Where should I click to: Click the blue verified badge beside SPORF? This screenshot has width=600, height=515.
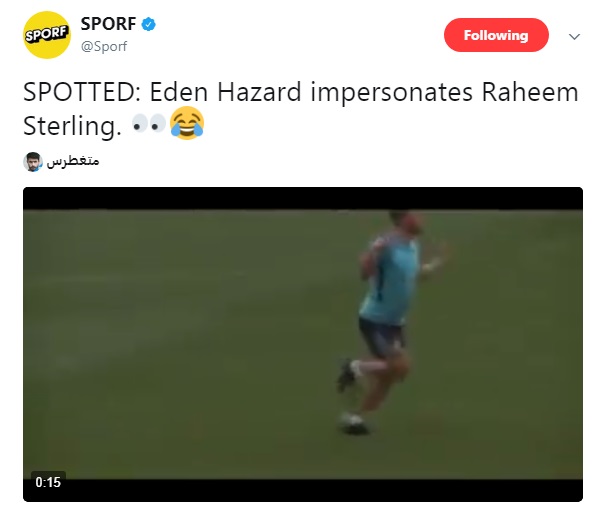click(x=148, y=24)
